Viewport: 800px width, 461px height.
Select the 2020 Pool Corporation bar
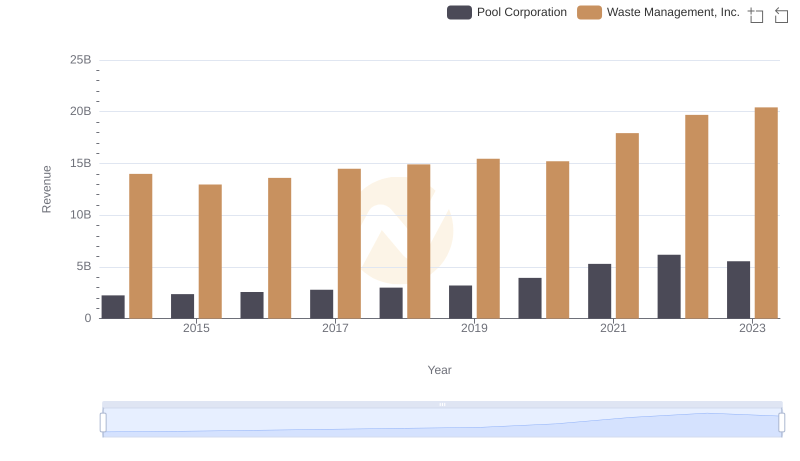point(530,298)
